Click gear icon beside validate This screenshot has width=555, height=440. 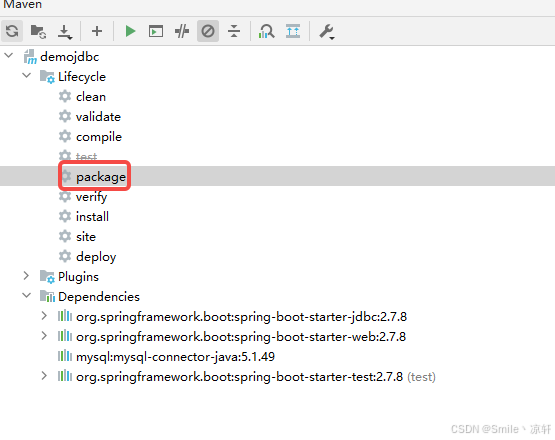[65, 116]
